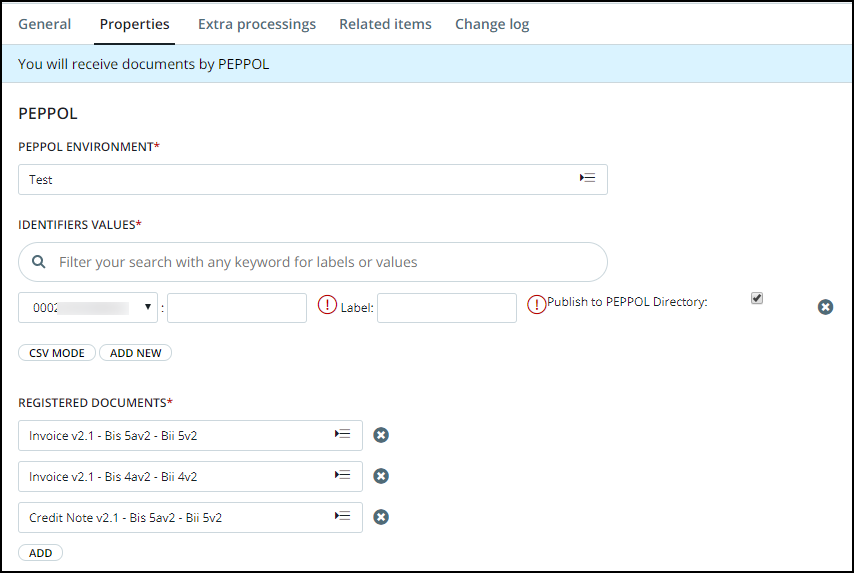Click the PEPPOL section heading
854x573 pixels.
[x=48, y=113]
